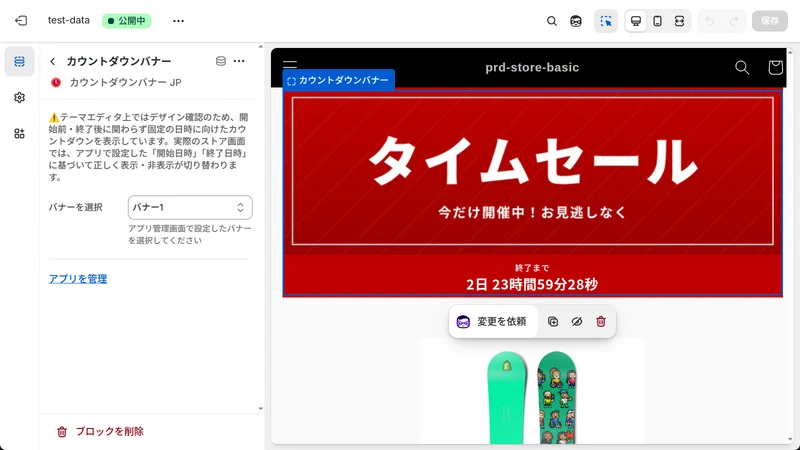Click the settings panel scroll-up arrow

[x=261, y=47]
